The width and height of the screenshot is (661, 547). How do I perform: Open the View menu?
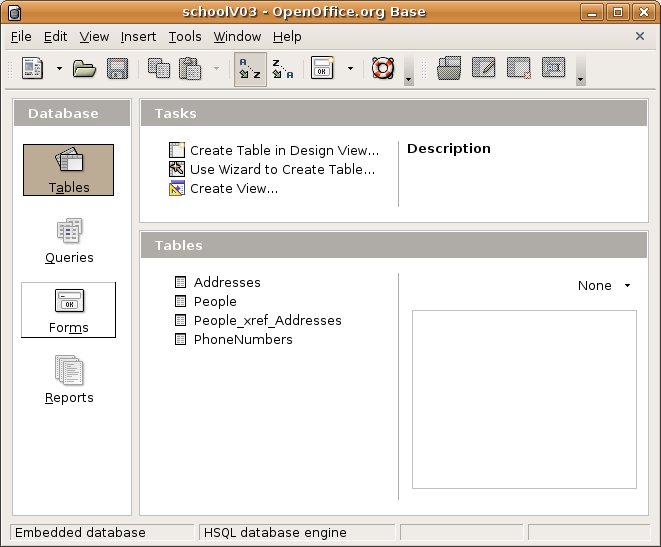[x=94, y=37]
